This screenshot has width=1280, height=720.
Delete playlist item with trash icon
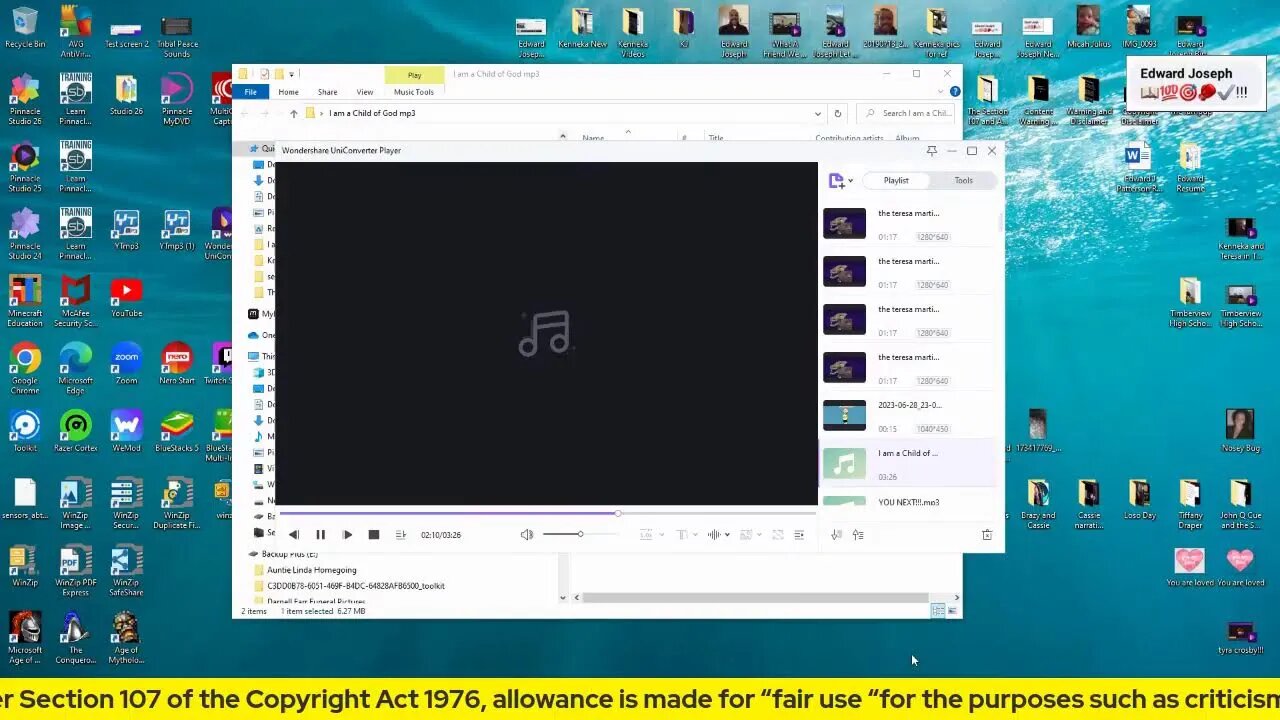click(987, 535)
